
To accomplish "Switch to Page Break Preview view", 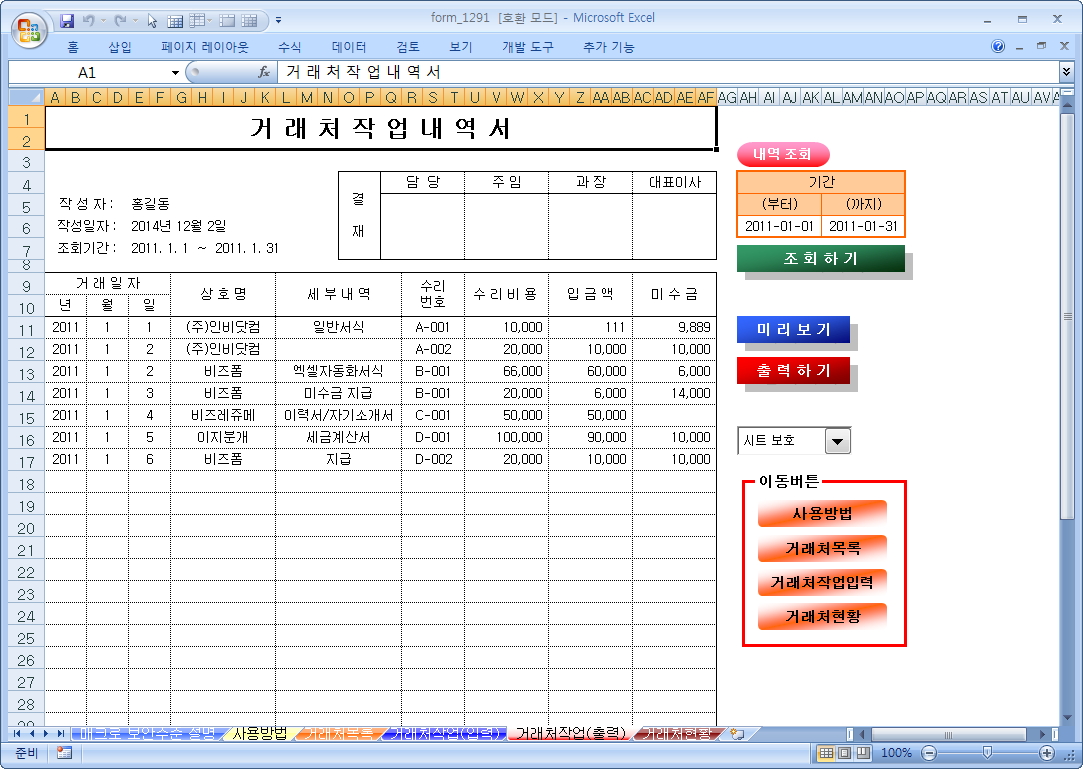I will [x=862, y=753].
